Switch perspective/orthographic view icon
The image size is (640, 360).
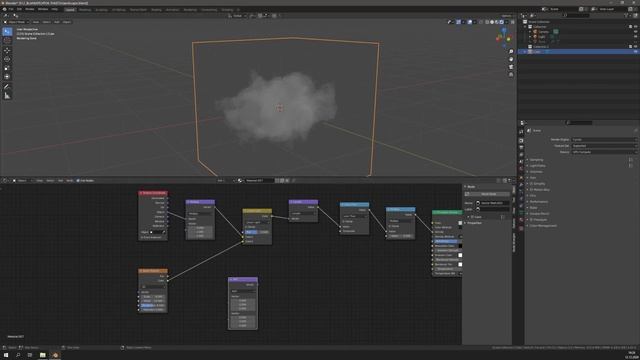point(511,74)
